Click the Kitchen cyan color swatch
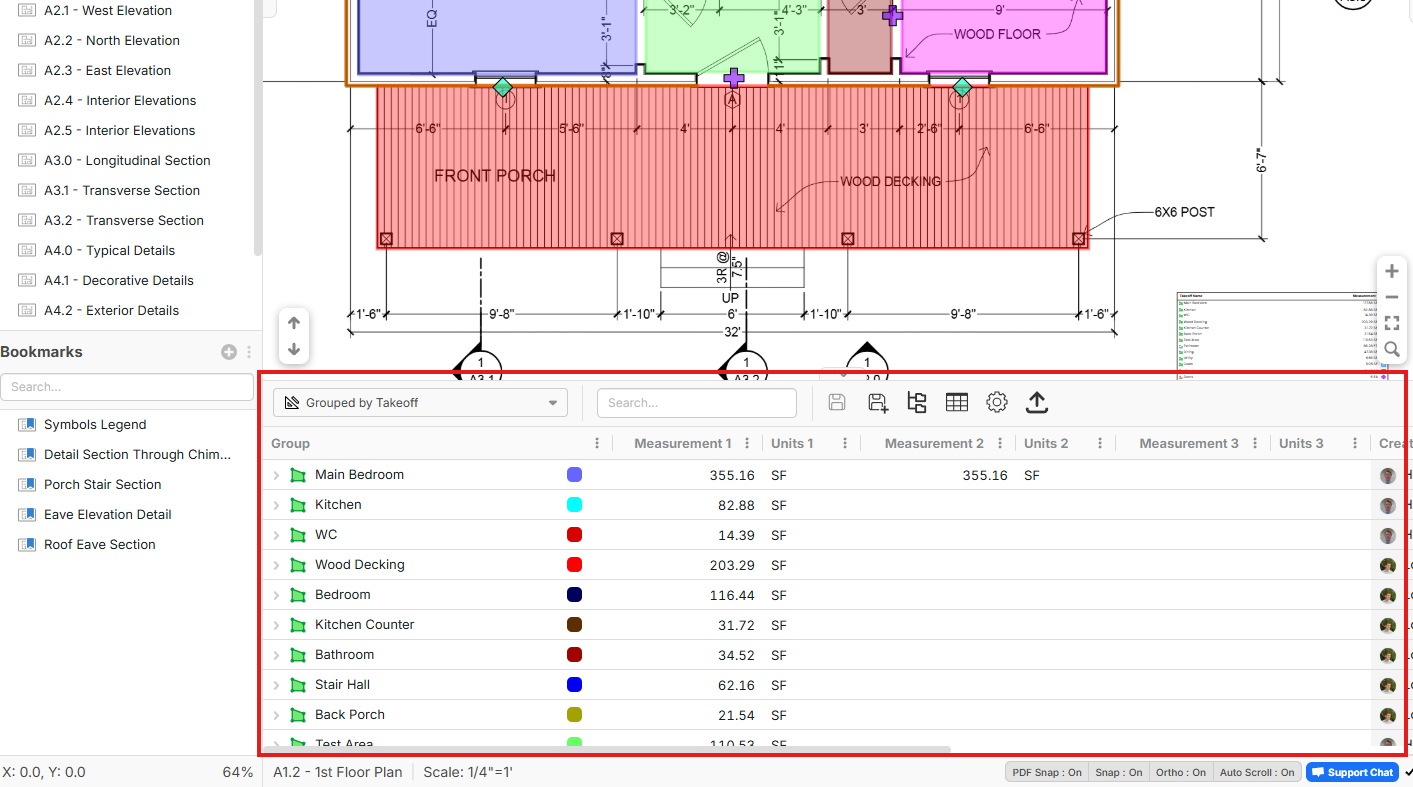The height and width of the screenshot is (787, 1413). [574, 505]
